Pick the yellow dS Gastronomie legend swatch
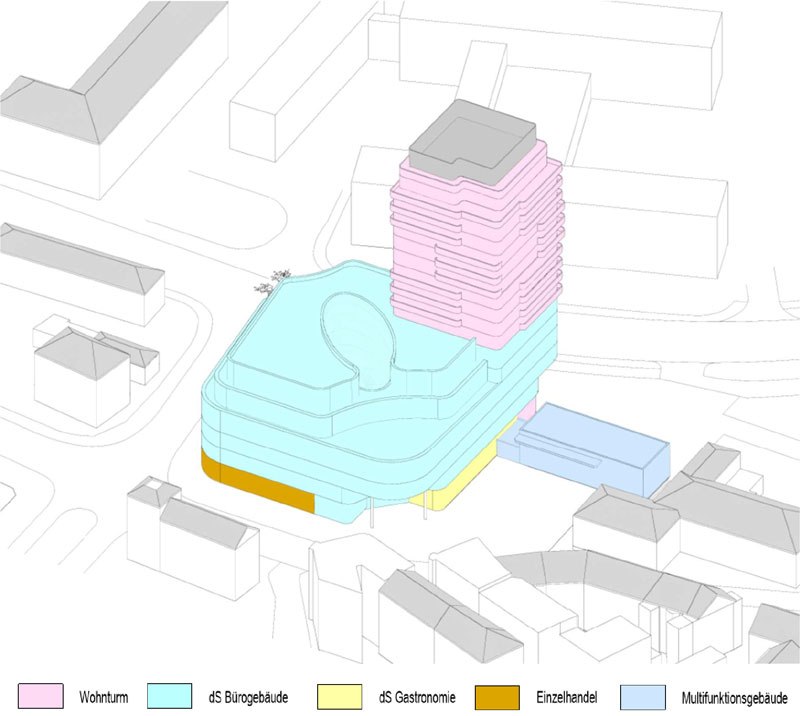Viewport: 800px width, 716px height. pos(341,695)
